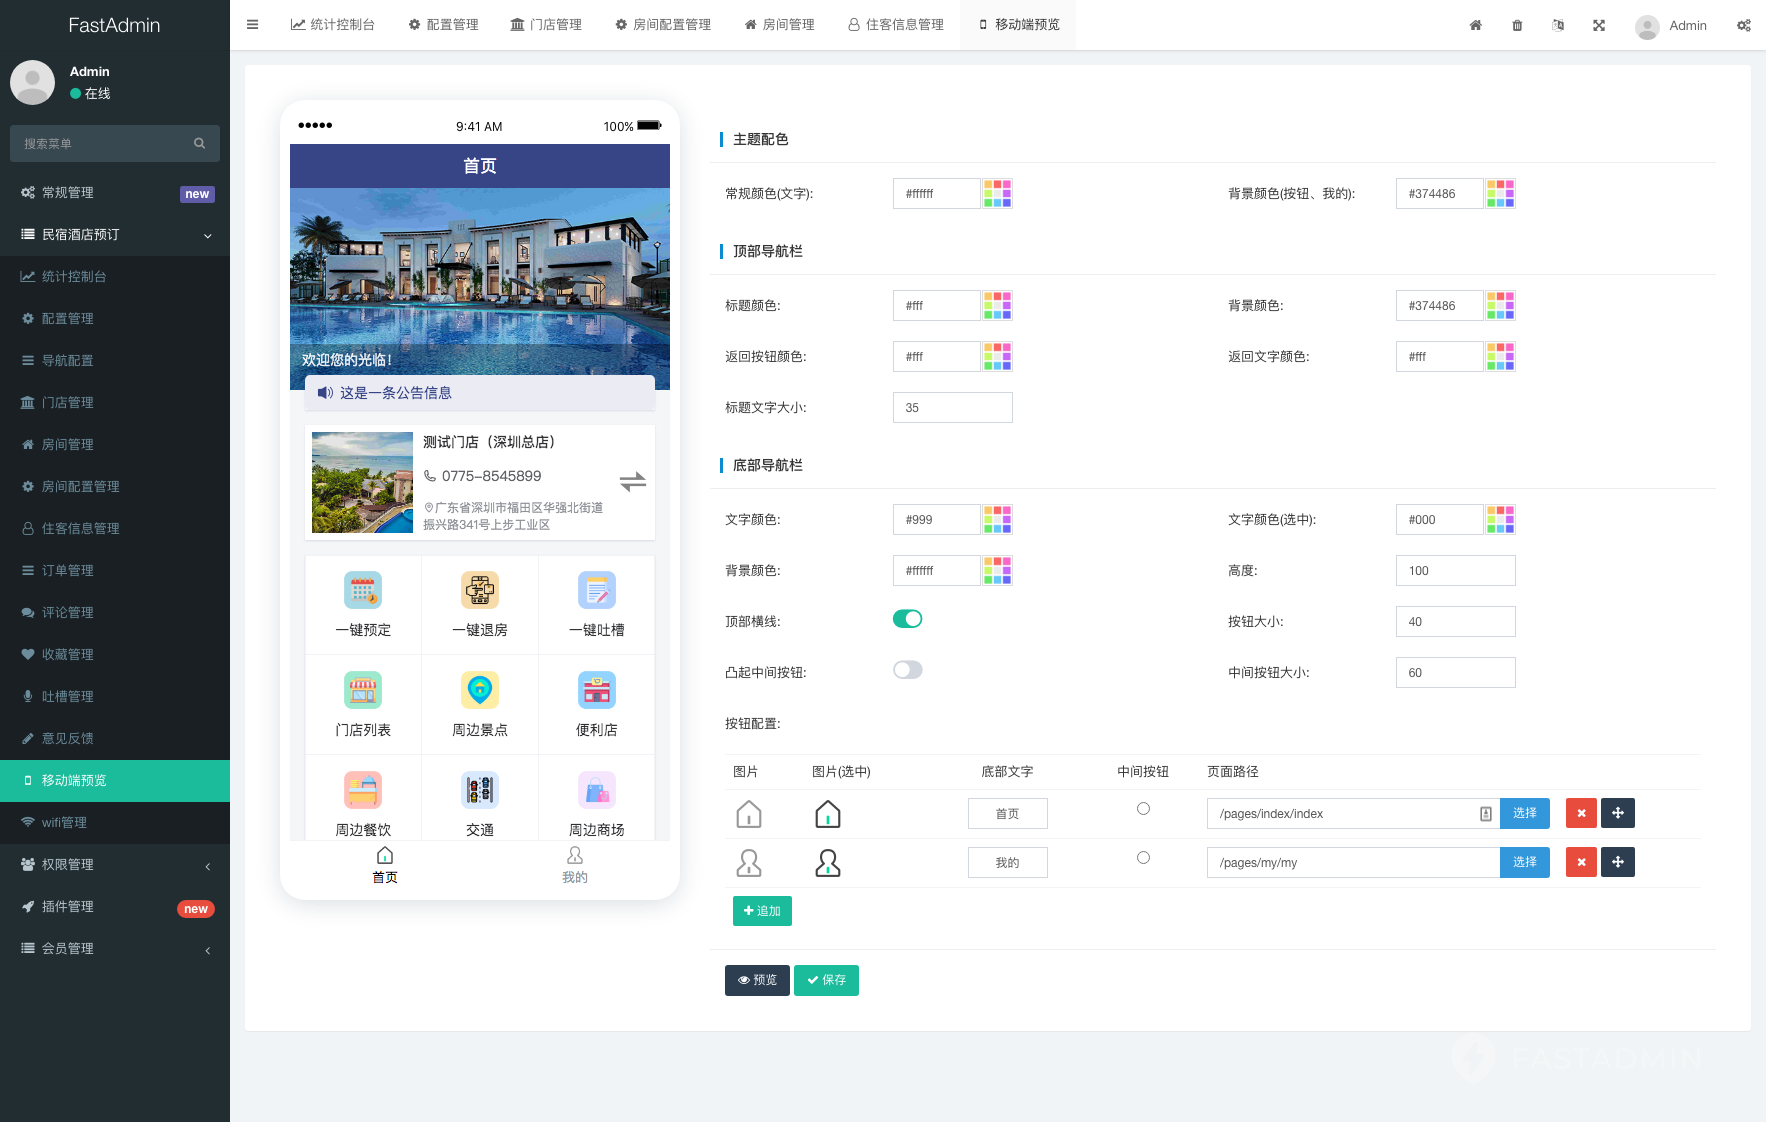Select the 中间按钮 radio for 首页 row
Viewport: 1766px width, 1122px height.
(x=1143, y=809)
